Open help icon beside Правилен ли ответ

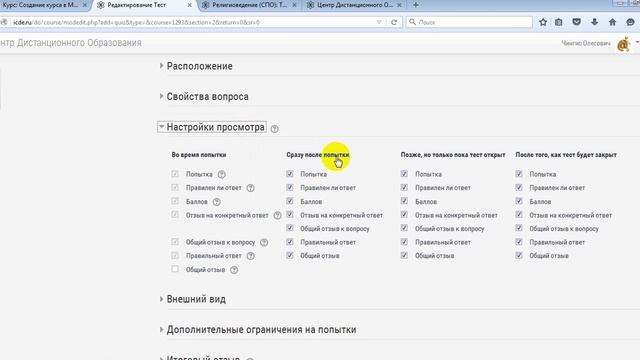251,188
